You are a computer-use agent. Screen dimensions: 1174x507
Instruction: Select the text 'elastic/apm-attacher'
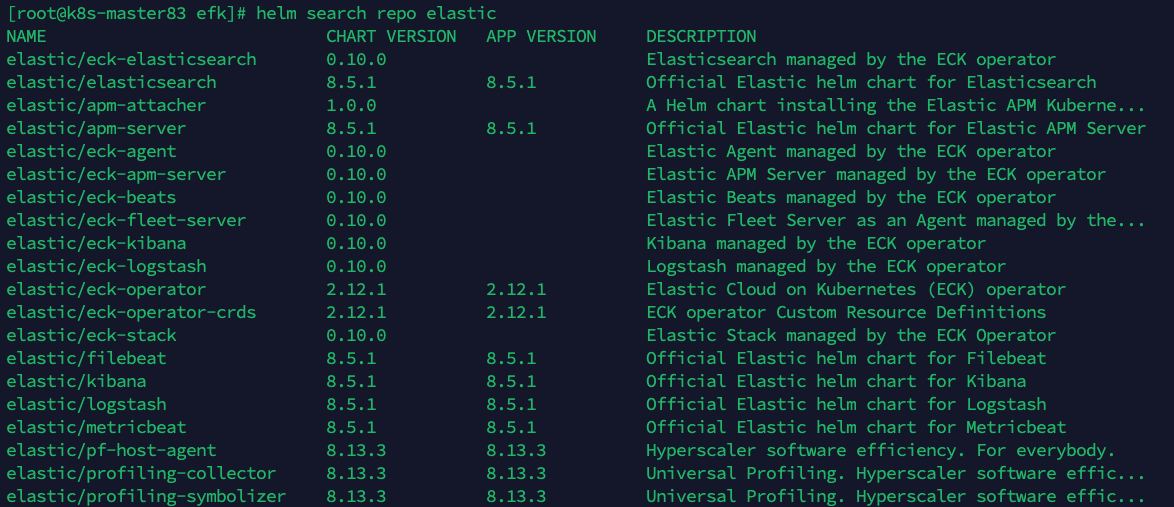[x=106, y=106]
